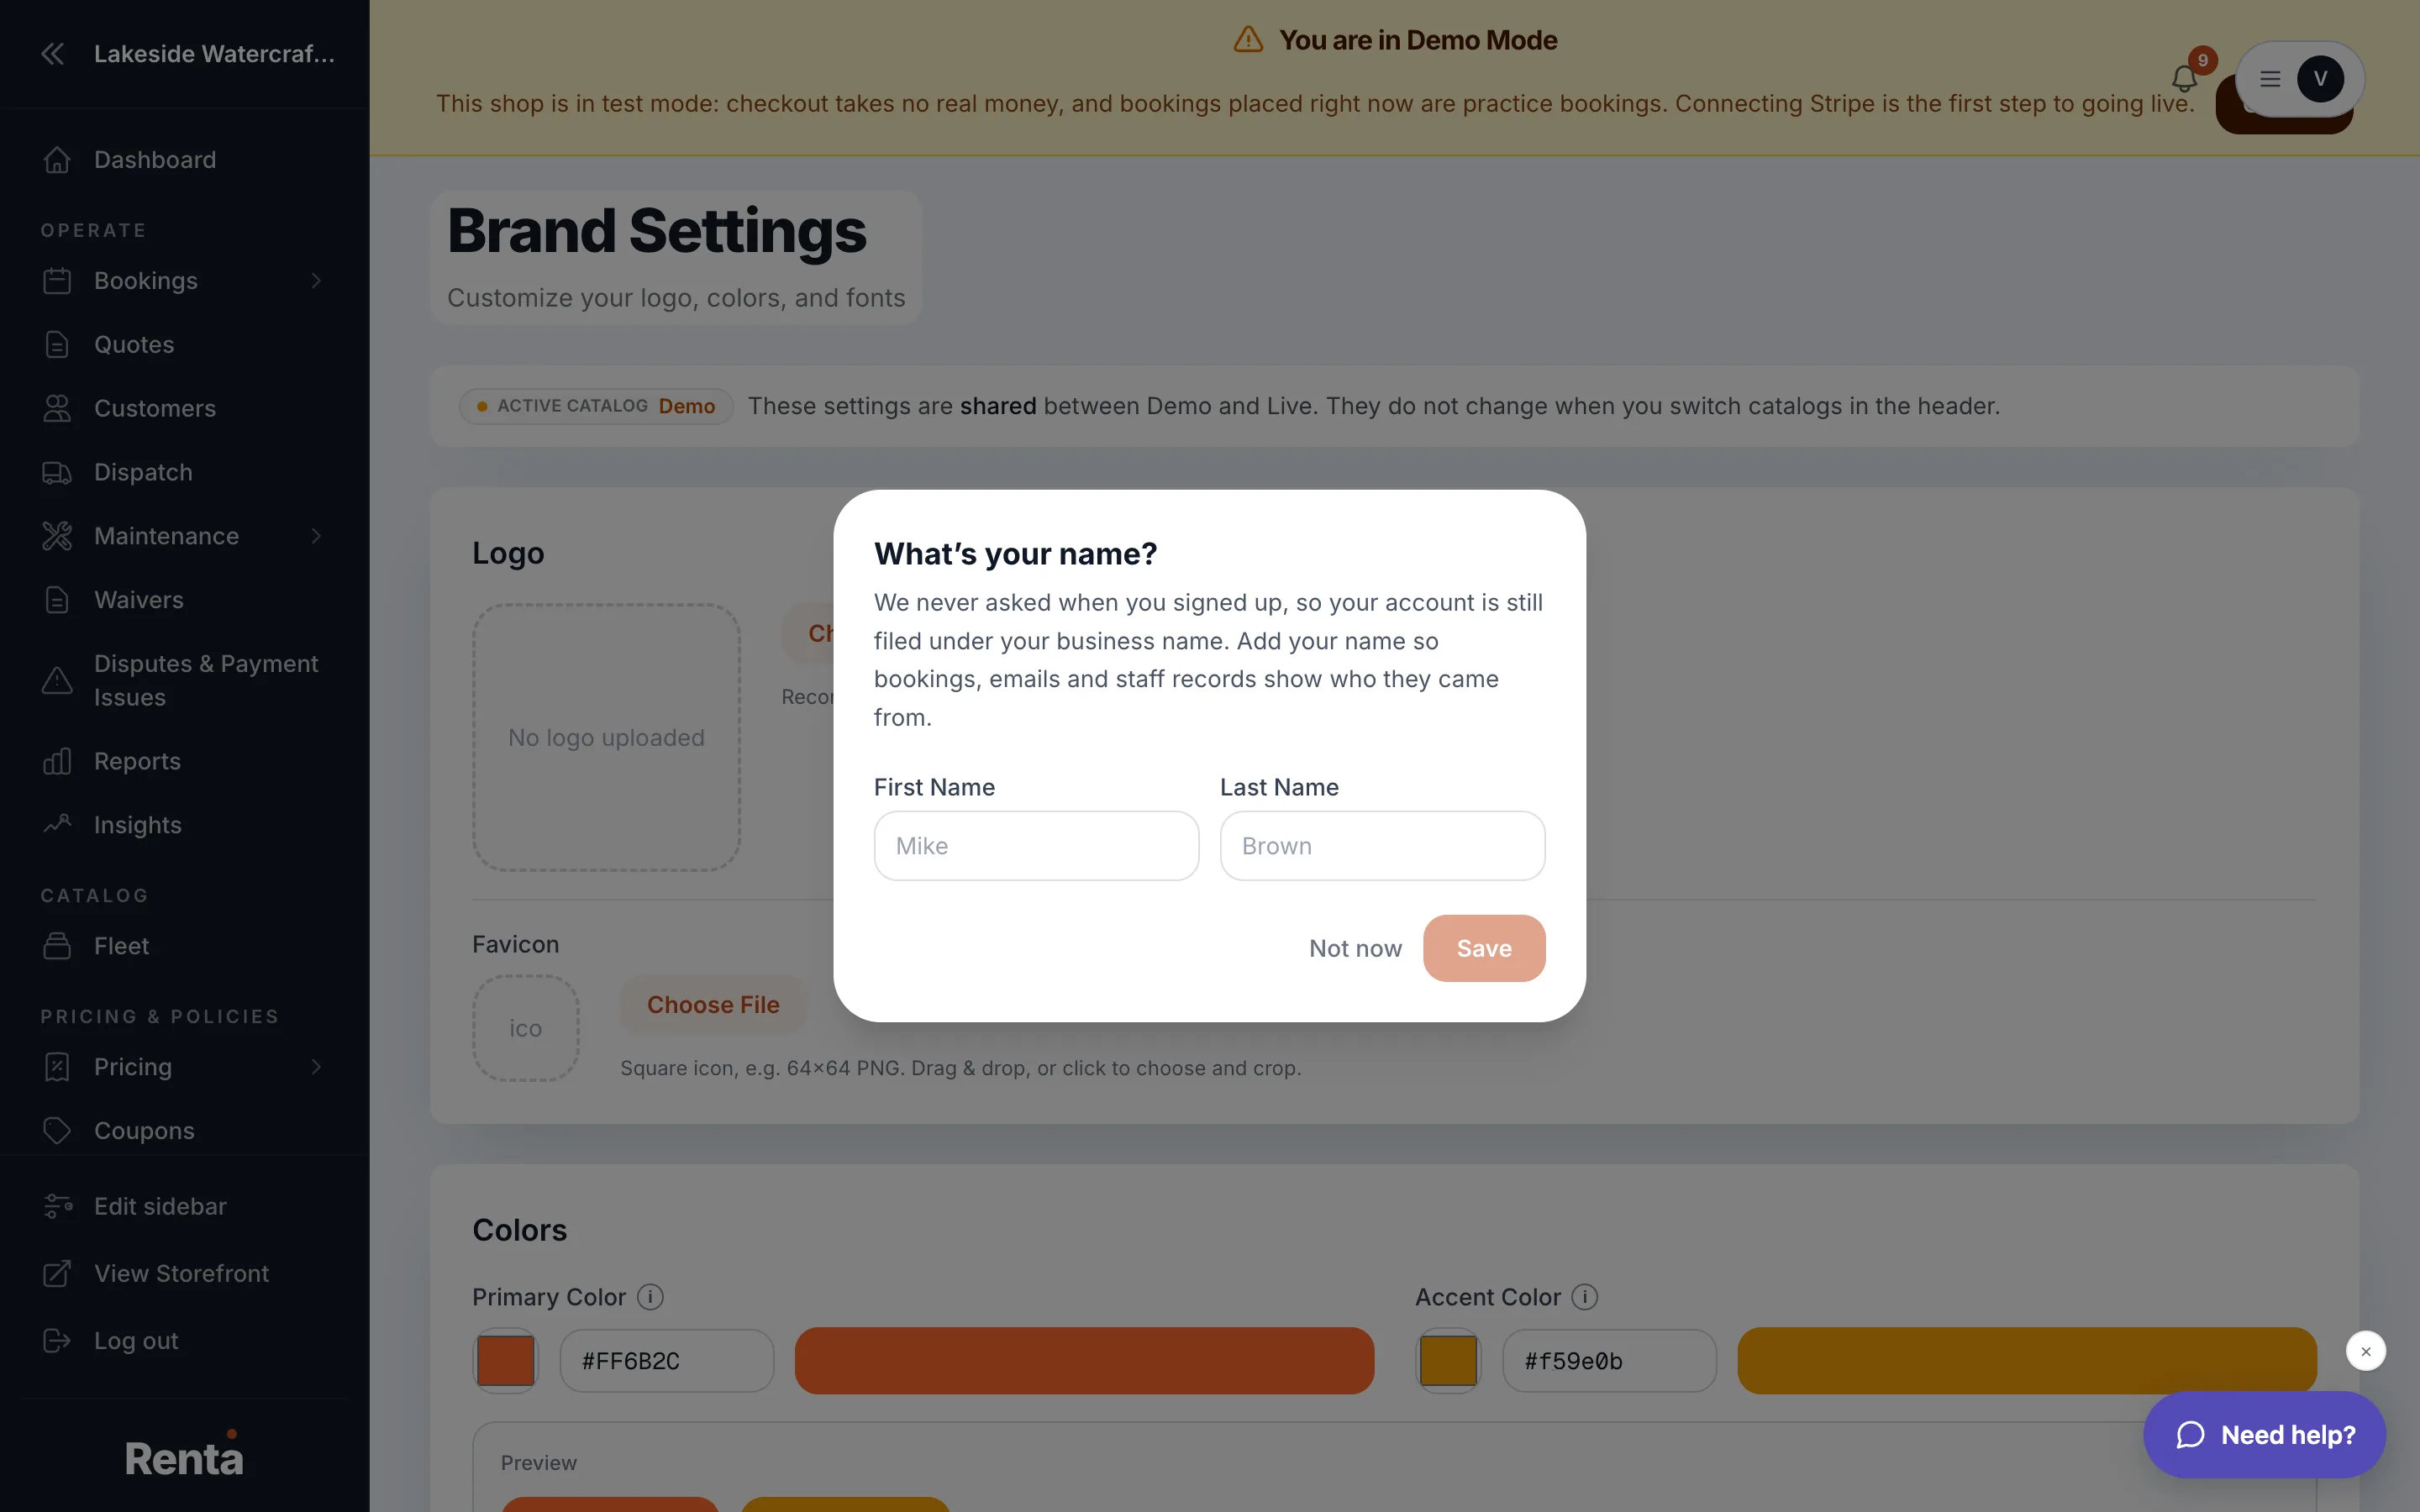2420x1512 pixels.
Task: Click the Disputes warning triangle icon
Action: [57, 680]
